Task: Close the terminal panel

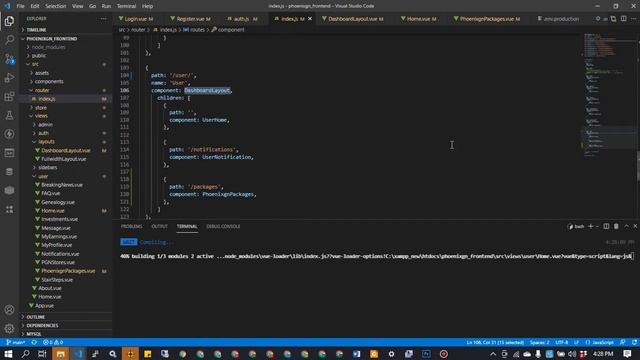Action: click(635, 226)
